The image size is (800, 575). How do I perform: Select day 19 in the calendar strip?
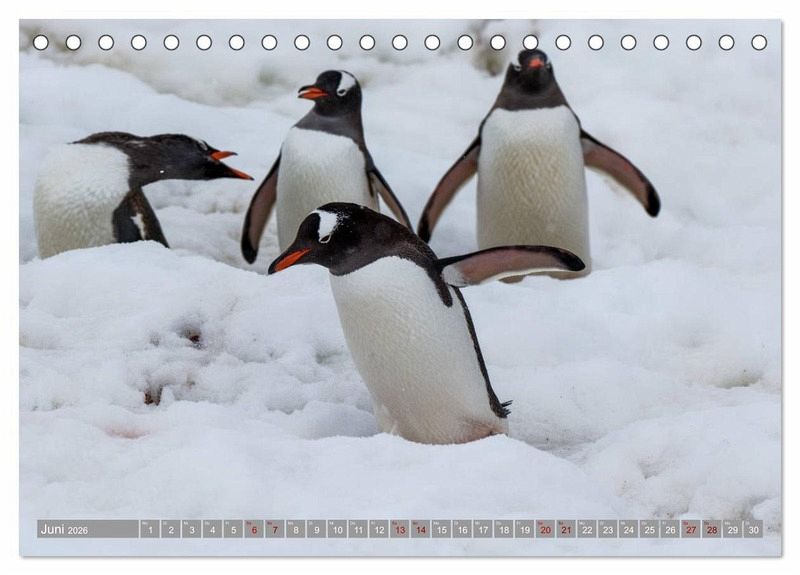pos(525,529)
